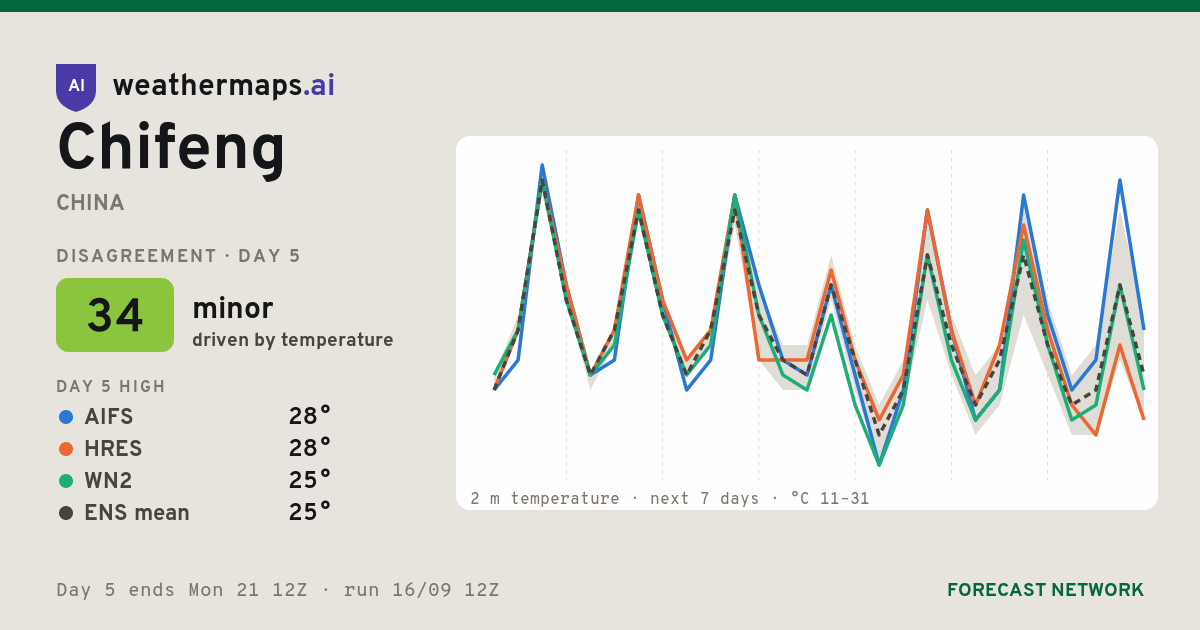Click the minor disagreement label
This screenshot has height=630, width=1200.
232,308
